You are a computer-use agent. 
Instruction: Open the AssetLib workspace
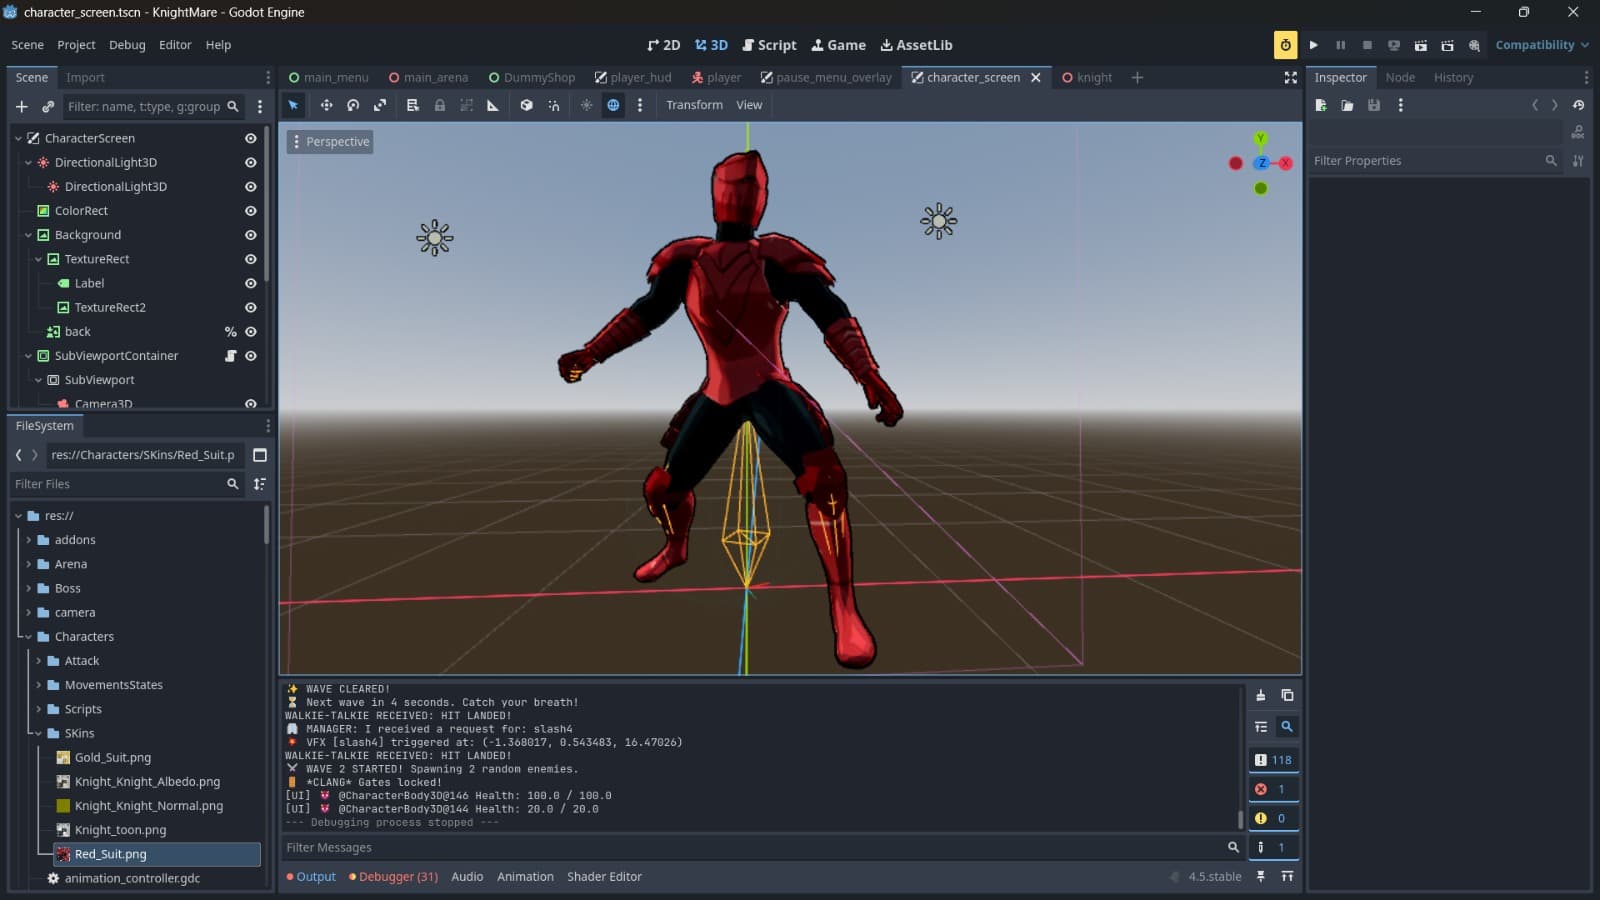point(916,45)
